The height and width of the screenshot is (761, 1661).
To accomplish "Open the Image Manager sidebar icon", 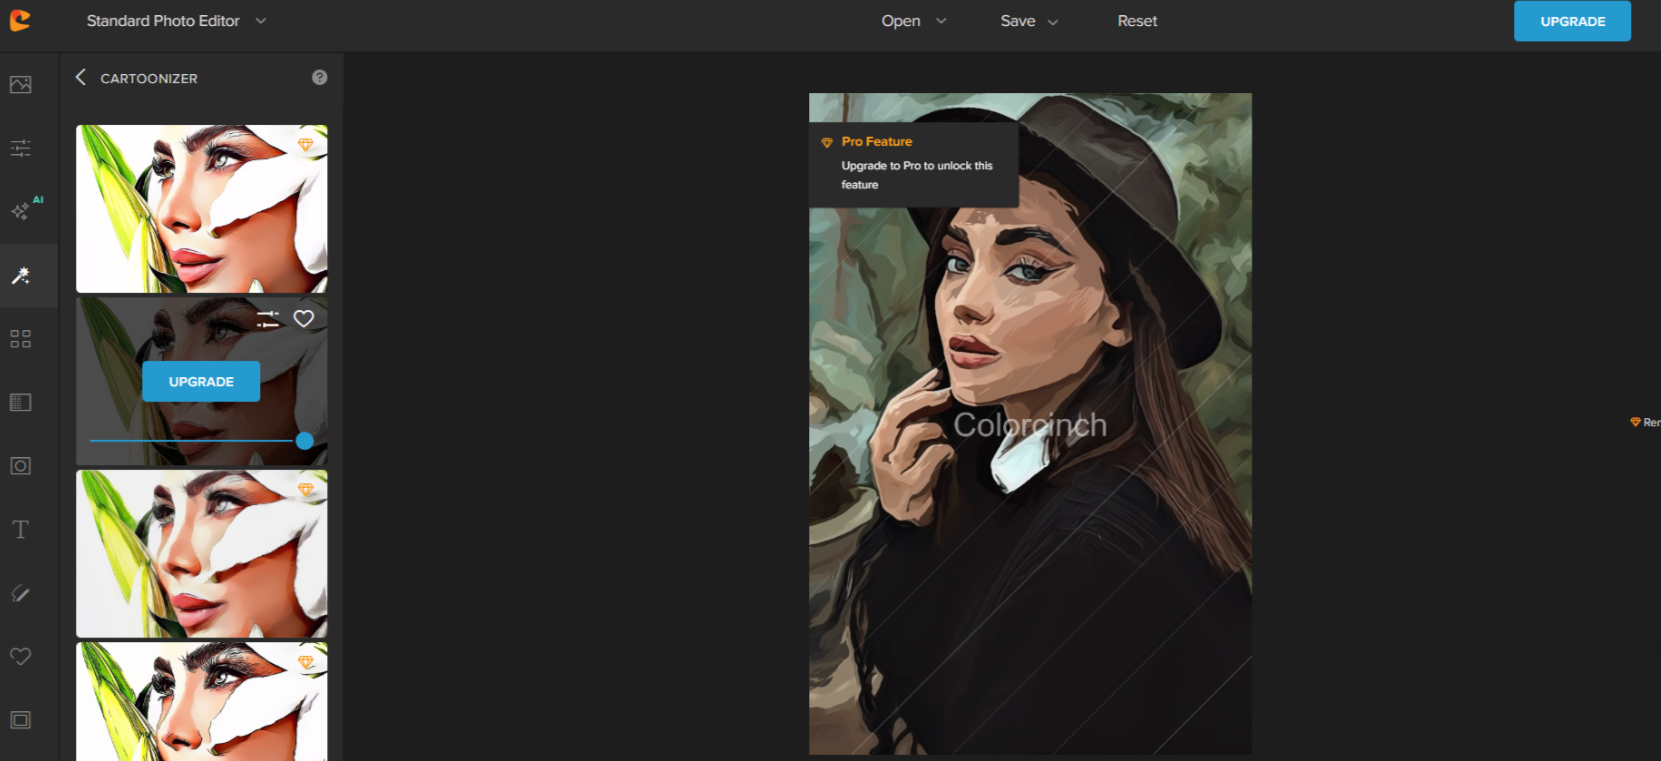I will coord(20,85).
